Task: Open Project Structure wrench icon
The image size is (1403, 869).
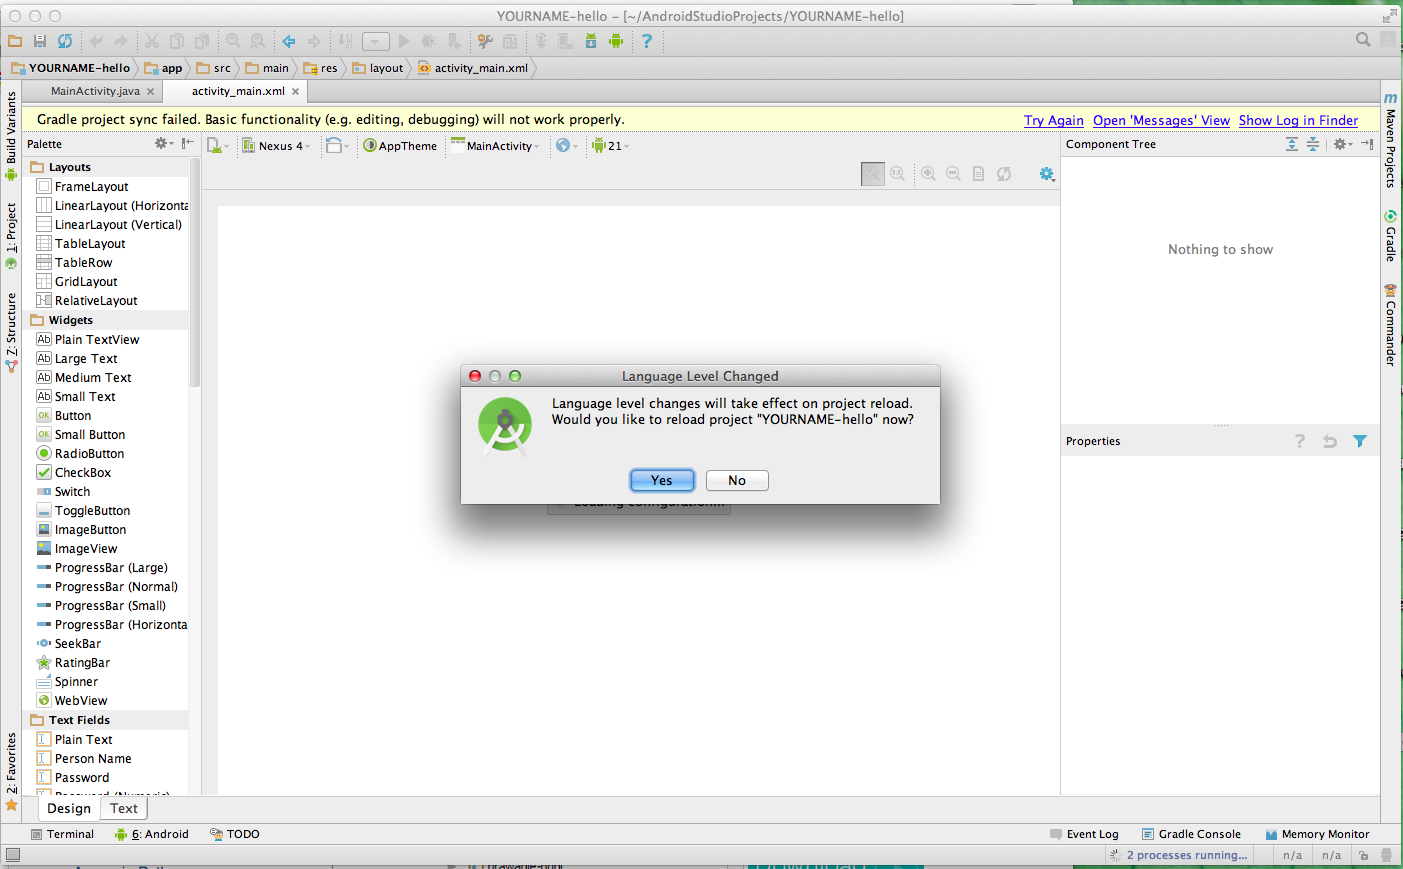Action: 485,41
